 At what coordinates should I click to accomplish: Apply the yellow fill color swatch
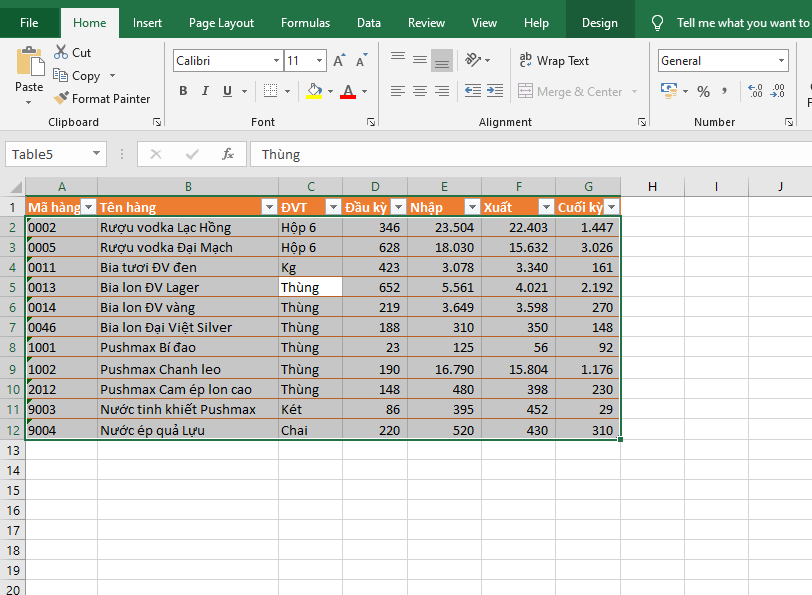click(314, 91)
